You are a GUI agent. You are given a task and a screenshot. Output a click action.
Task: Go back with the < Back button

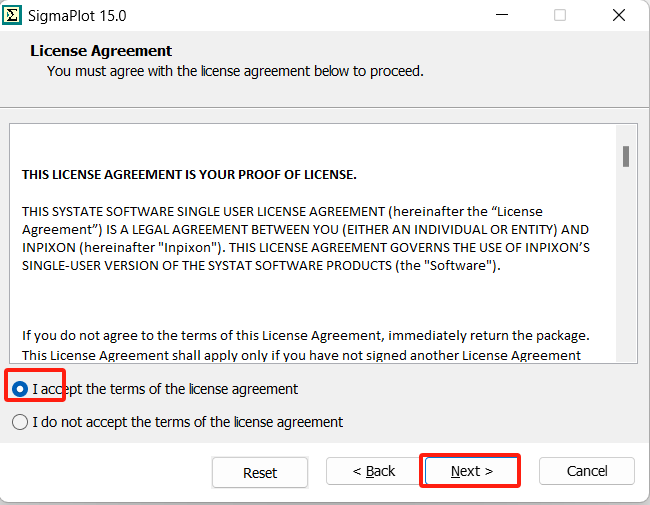click(374, 471)
